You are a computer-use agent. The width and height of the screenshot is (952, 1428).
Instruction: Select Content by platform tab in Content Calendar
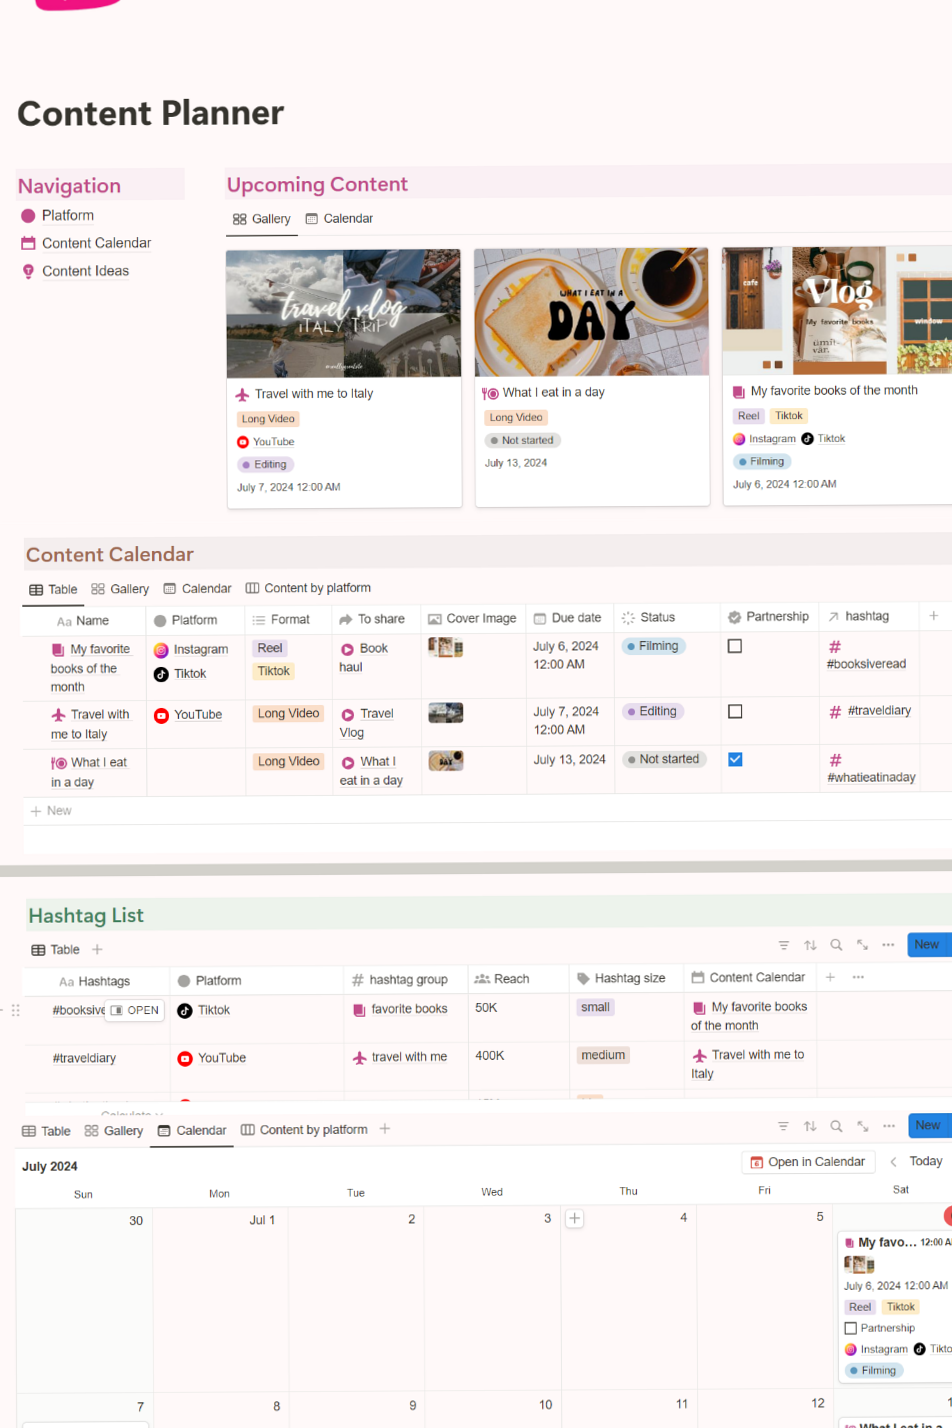[308, 588]
